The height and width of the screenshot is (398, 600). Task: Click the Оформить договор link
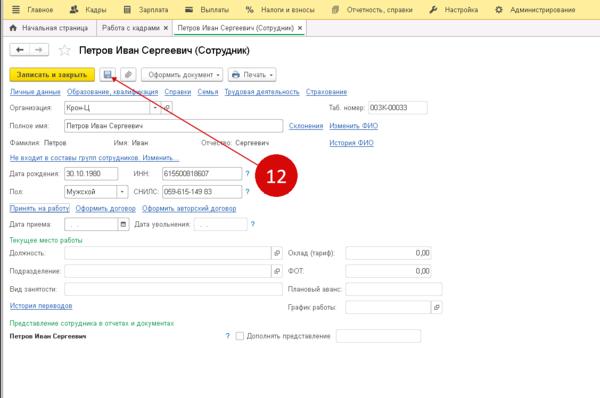(106, 209)
